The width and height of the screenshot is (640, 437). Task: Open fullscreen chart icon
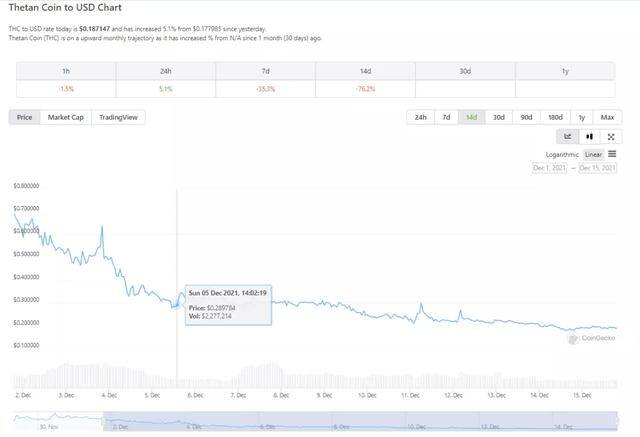[611, 137]
